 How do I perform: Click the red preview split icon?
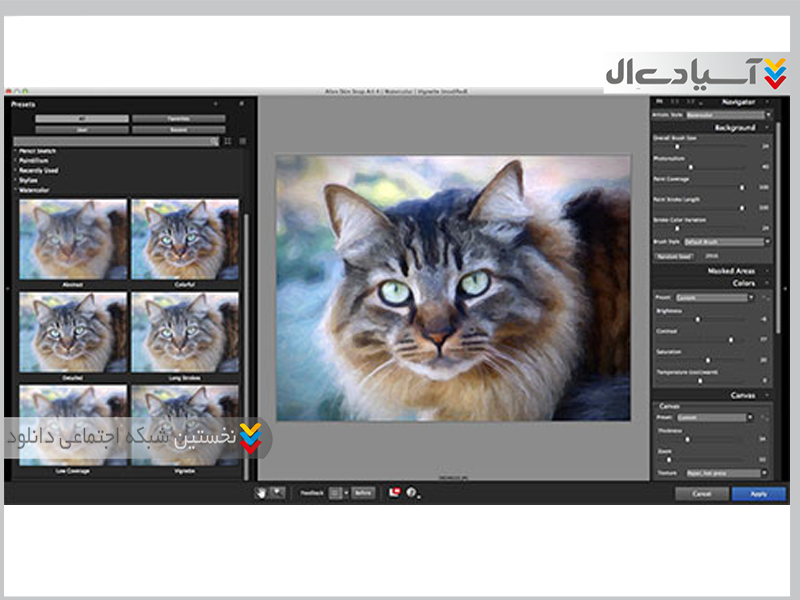tap(396, 493)
